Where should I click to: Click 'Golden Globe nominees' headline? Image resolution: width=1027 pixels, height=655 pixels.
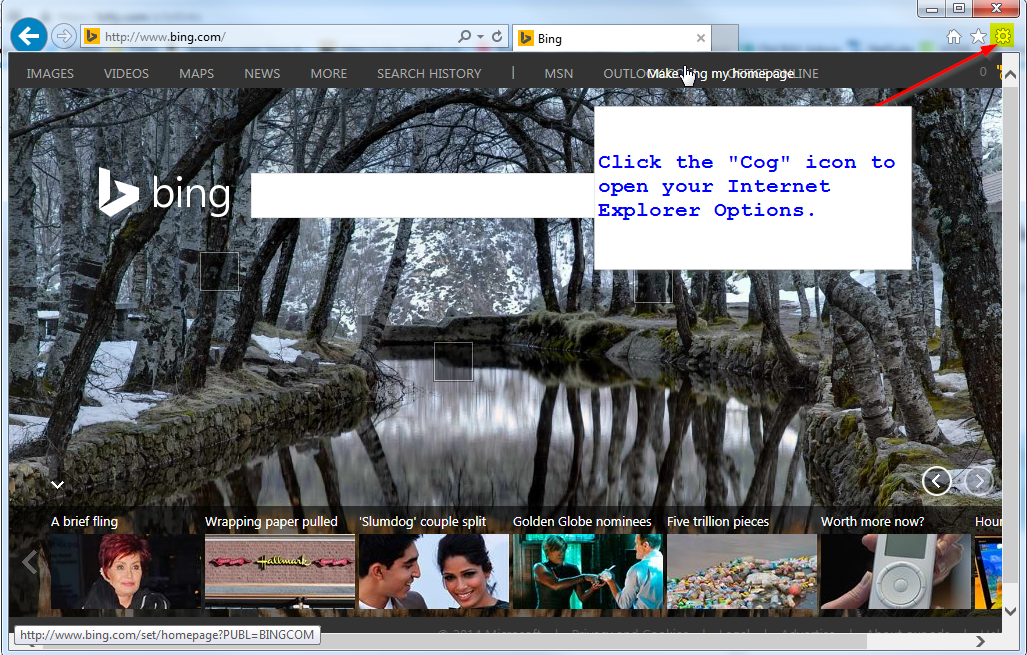[x=582, y=521]
